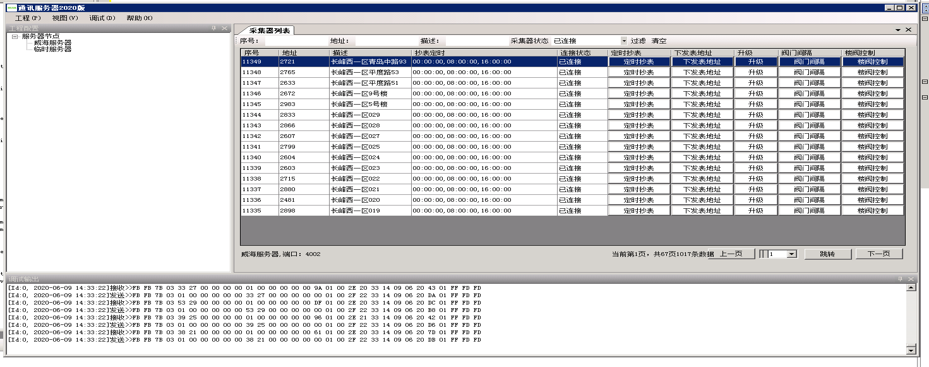This screenshot has width=929, height=367.
Task: Close the 采集器列表 document tab area
Action: pos(909,30)
